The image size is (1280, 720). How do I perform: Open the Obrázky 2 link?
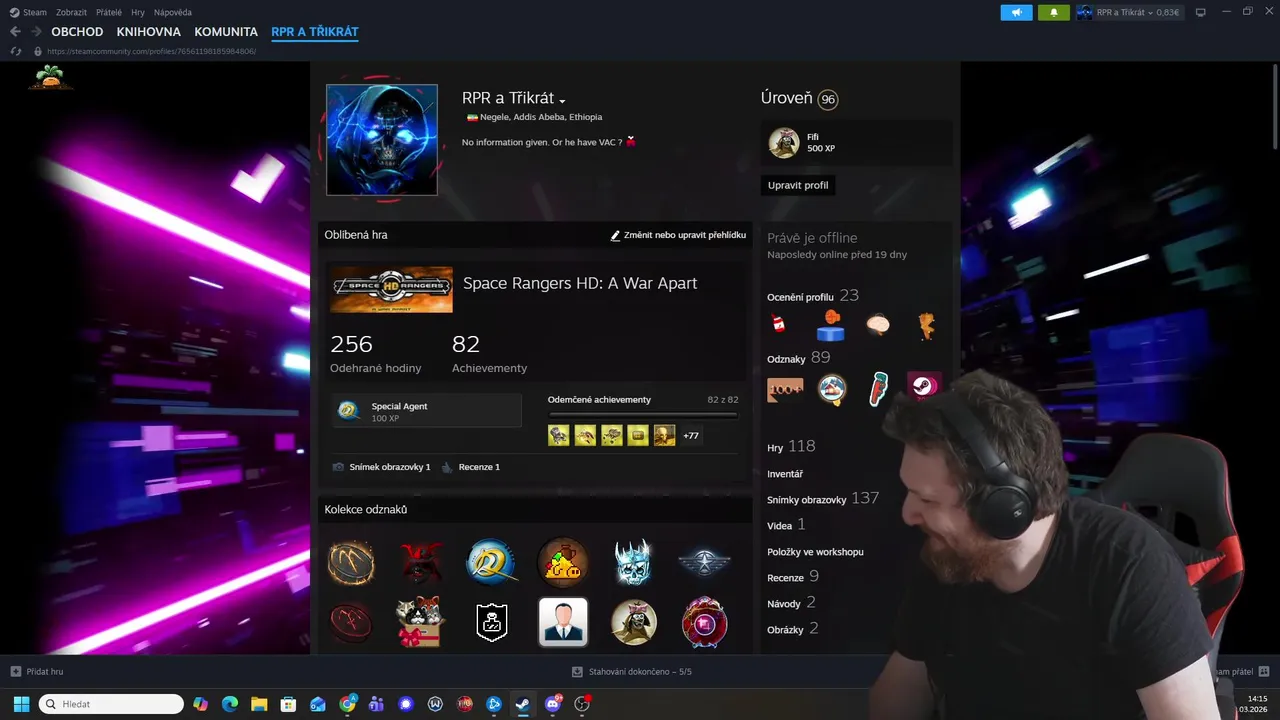793,628
